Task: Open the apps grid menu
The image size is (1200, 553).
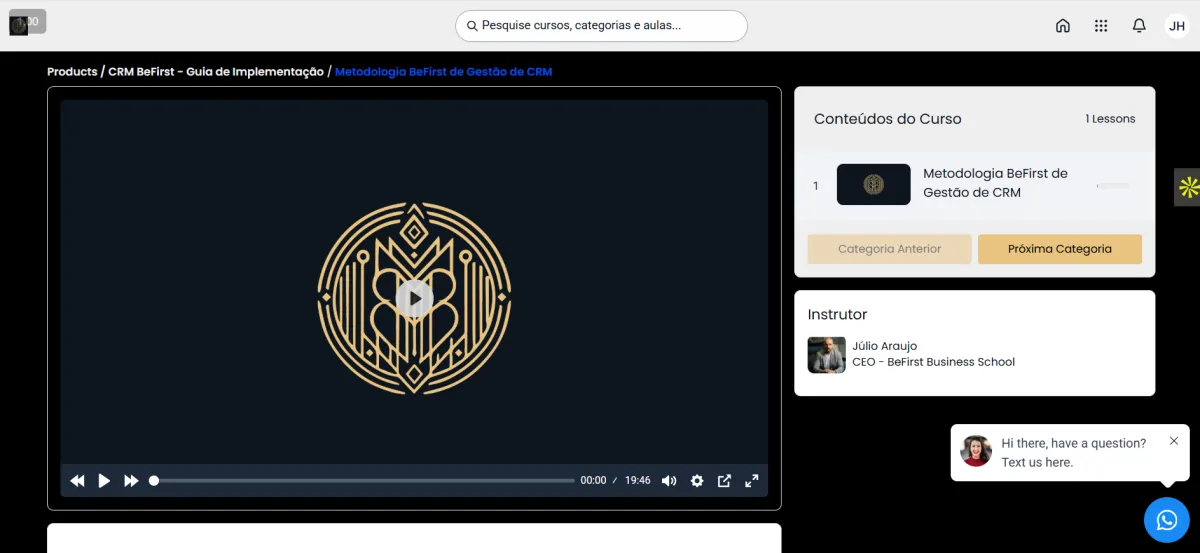Action: point(1101,26)
